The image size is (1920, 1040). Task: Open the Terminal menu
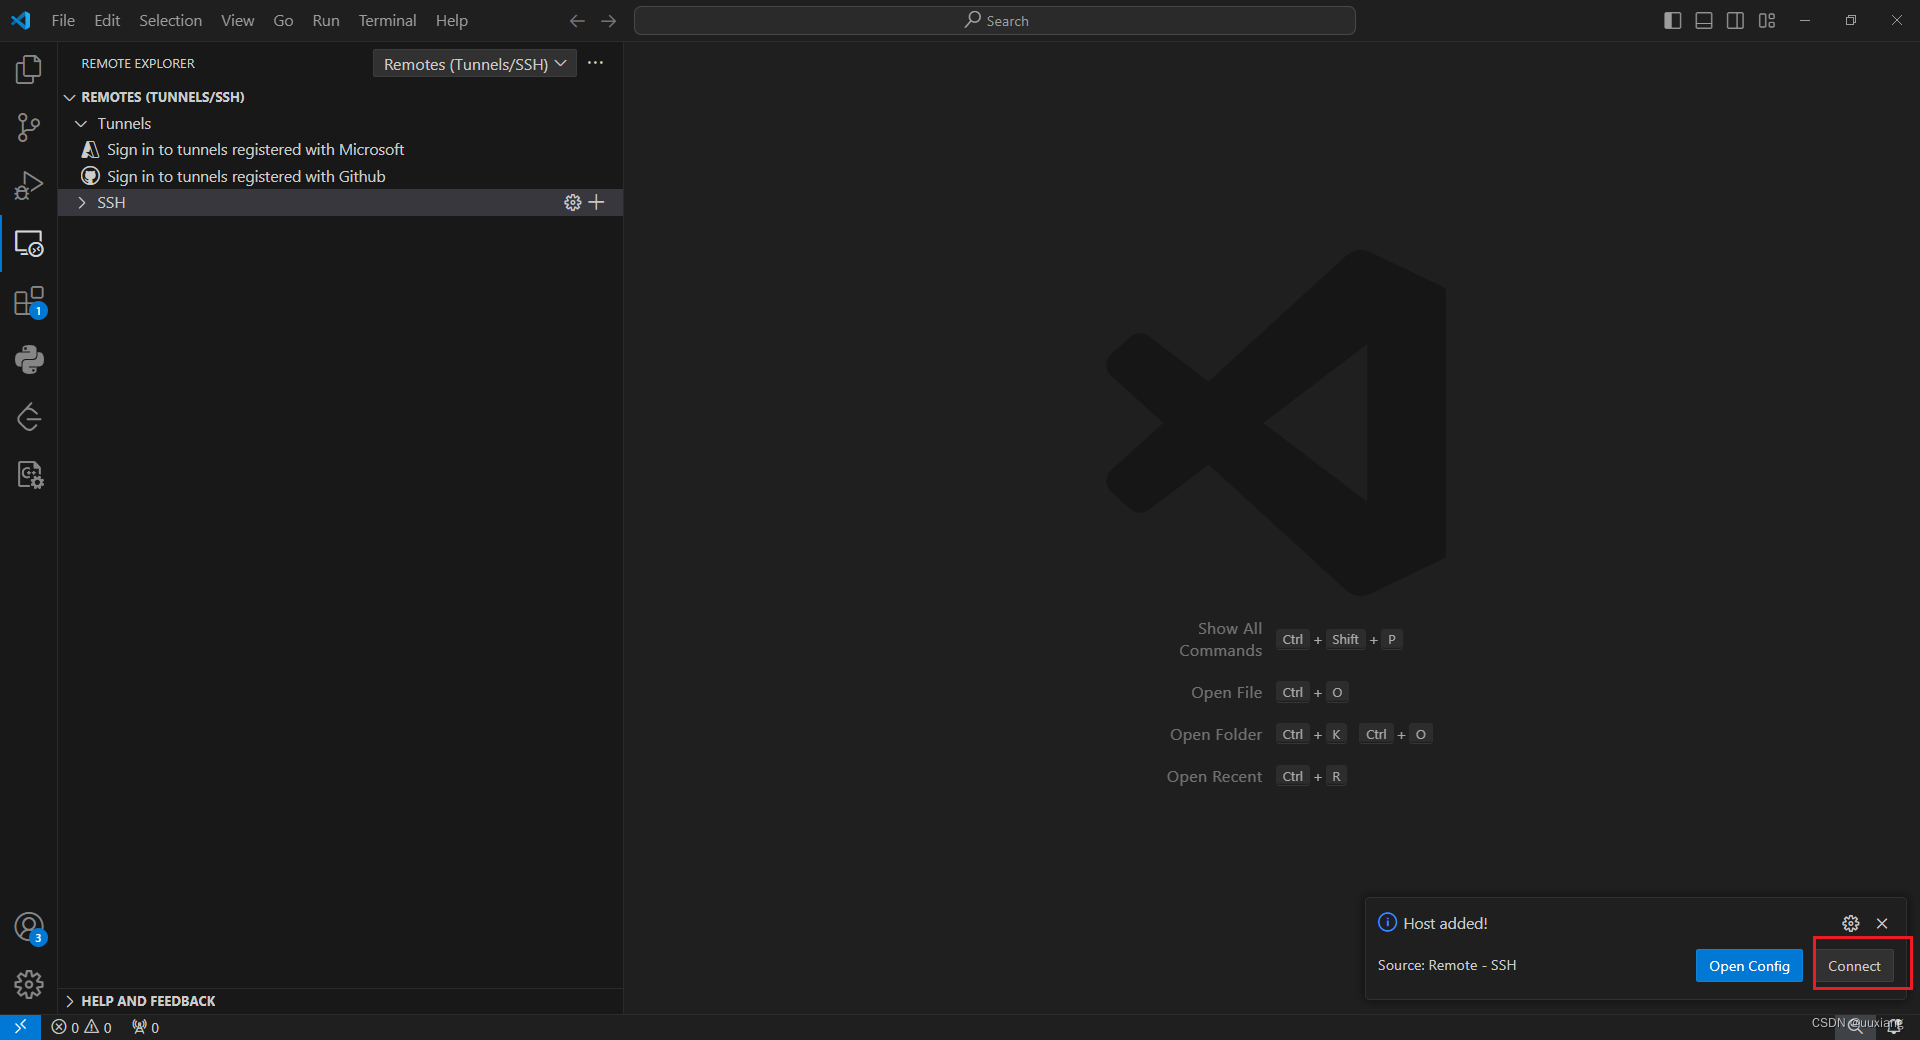[x=386, y=20]
